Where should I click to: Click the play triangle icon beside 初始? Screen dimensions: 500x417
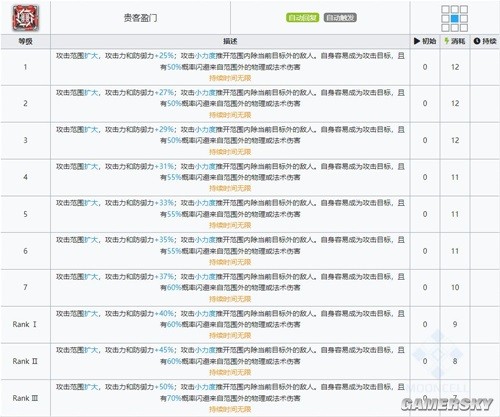coord(417,41)
